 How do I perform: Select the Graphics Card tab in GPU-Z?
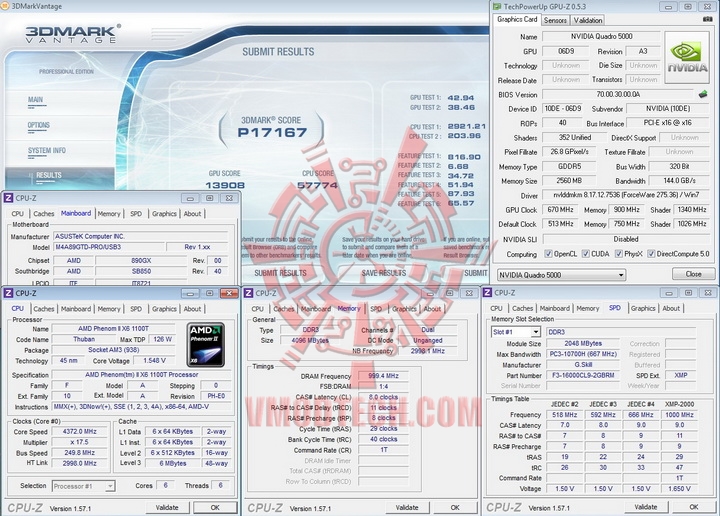tap(517, 19)
